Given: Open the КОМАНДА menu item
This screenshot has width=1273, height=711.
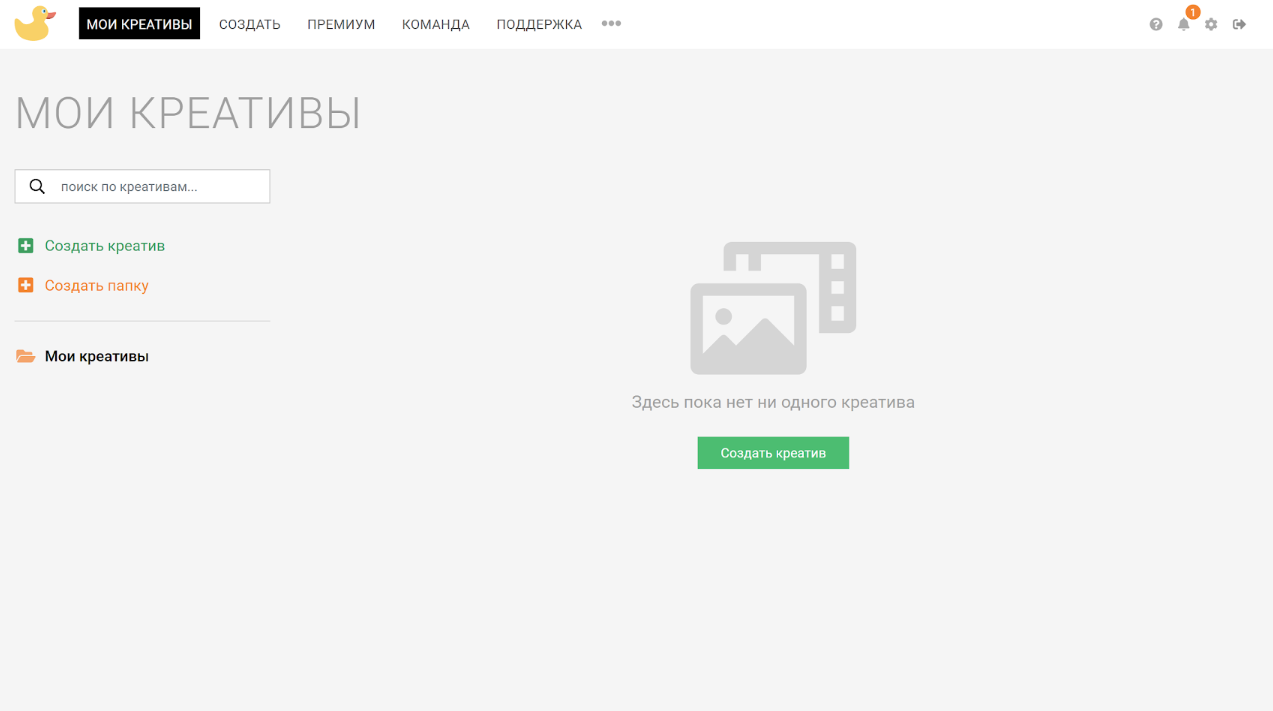Looking at the screenshot, I should click(x=436, y=24).
